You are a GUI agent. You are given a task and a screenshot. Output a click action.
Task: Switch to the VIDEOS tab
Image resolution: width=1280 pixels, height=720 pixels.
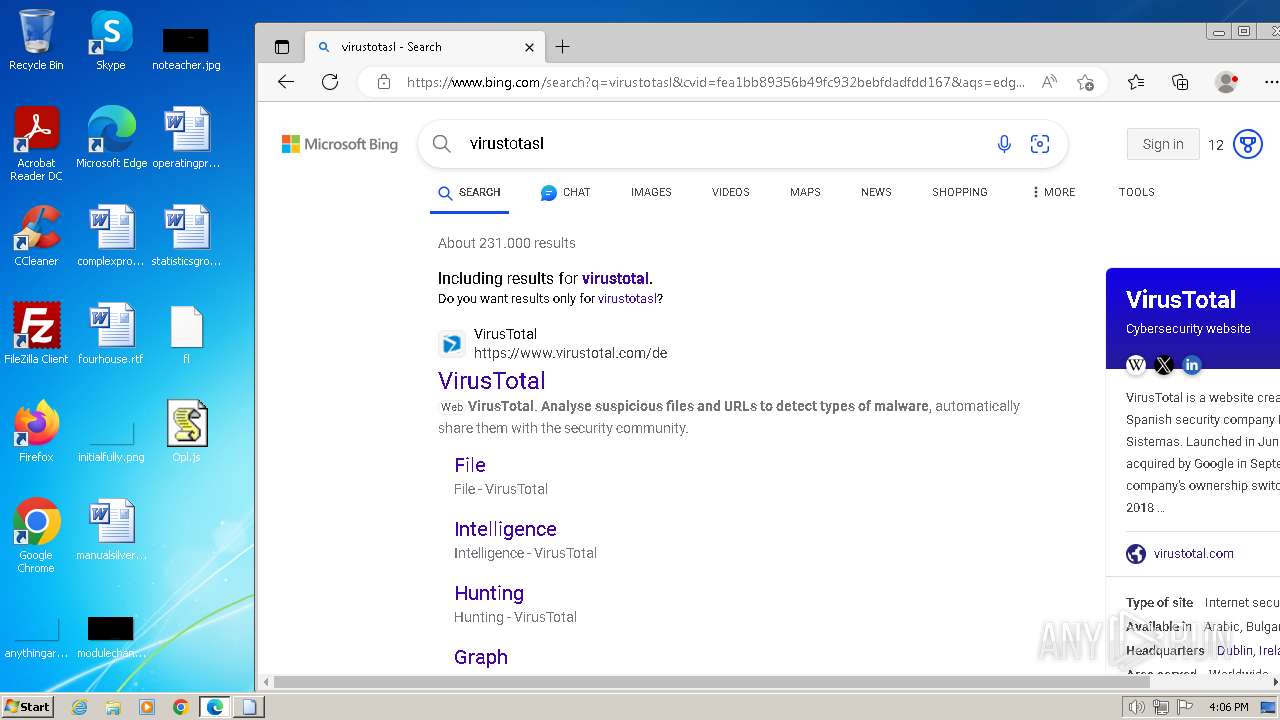point(730,192)
